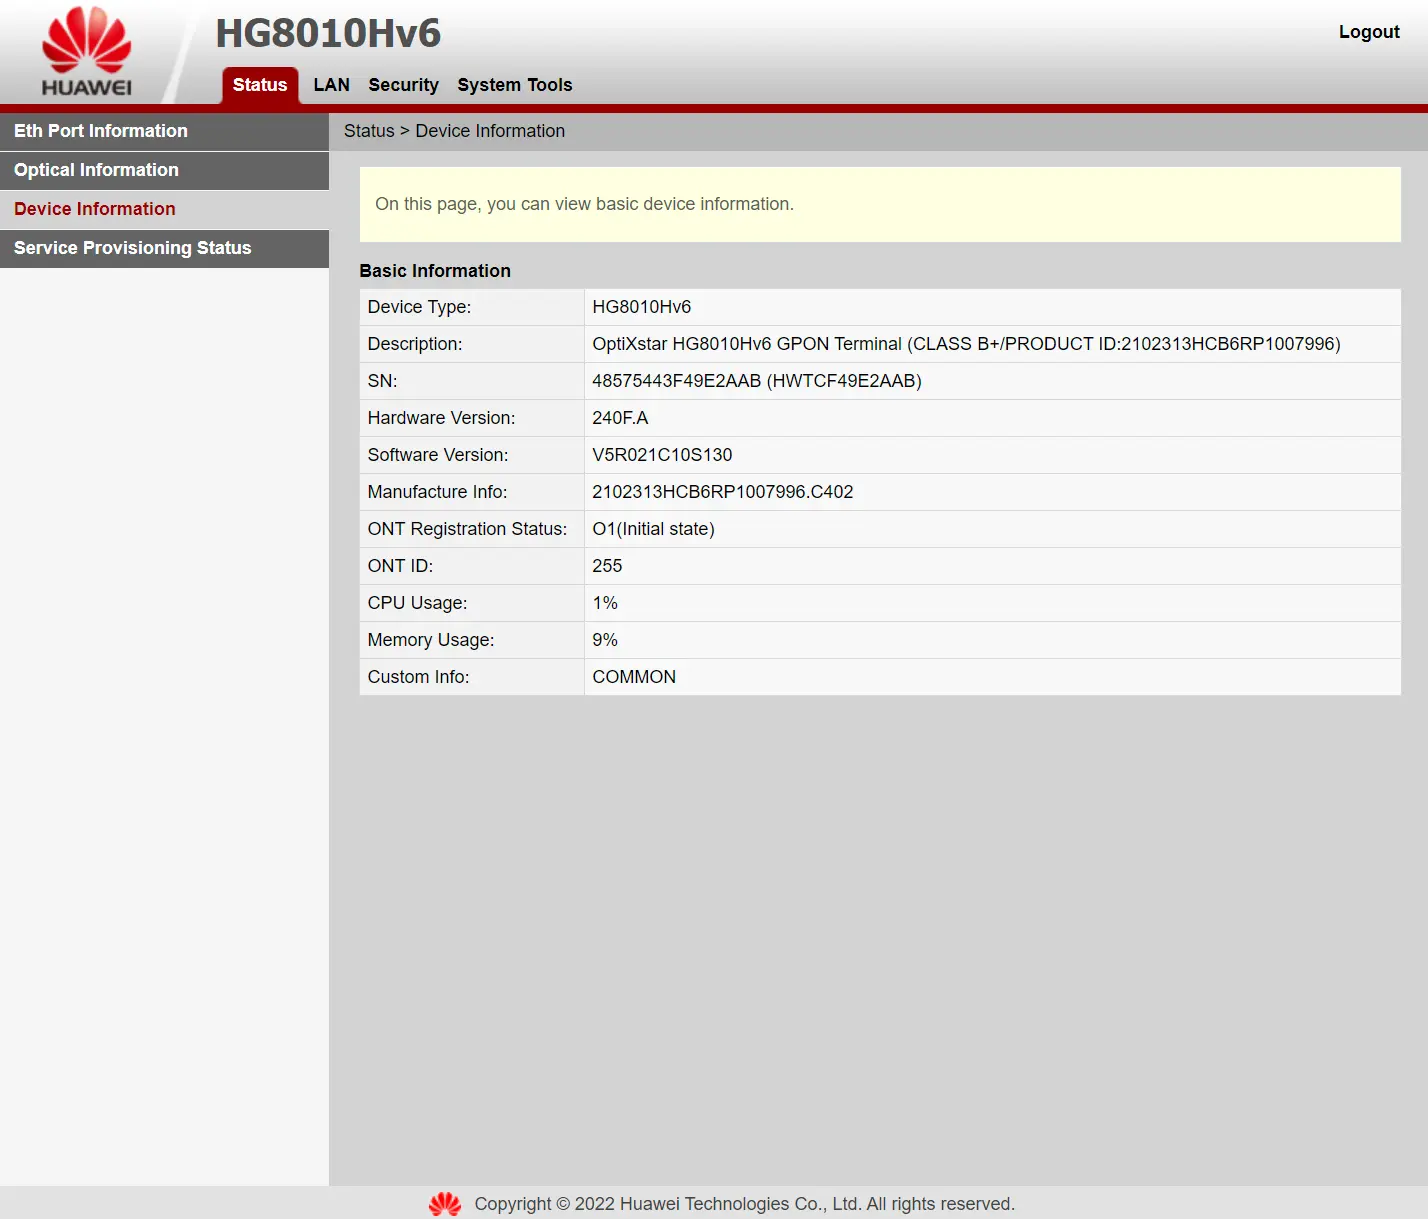Viewport: 1428px width, 1219px height.
Task: Click the Memory Usage label
Action: click(431, 640)
